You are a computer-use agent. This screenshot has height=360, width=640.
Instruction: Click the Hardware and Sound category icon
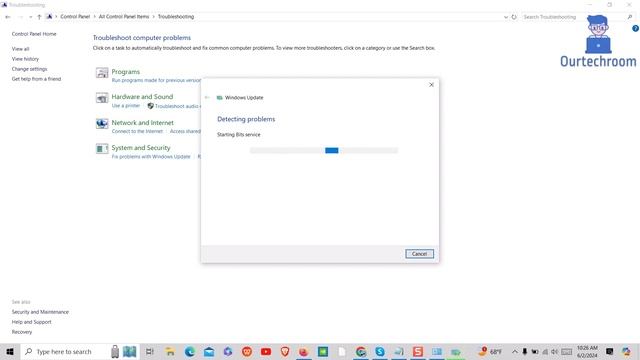pyautogui.click(x=102, y=98)
